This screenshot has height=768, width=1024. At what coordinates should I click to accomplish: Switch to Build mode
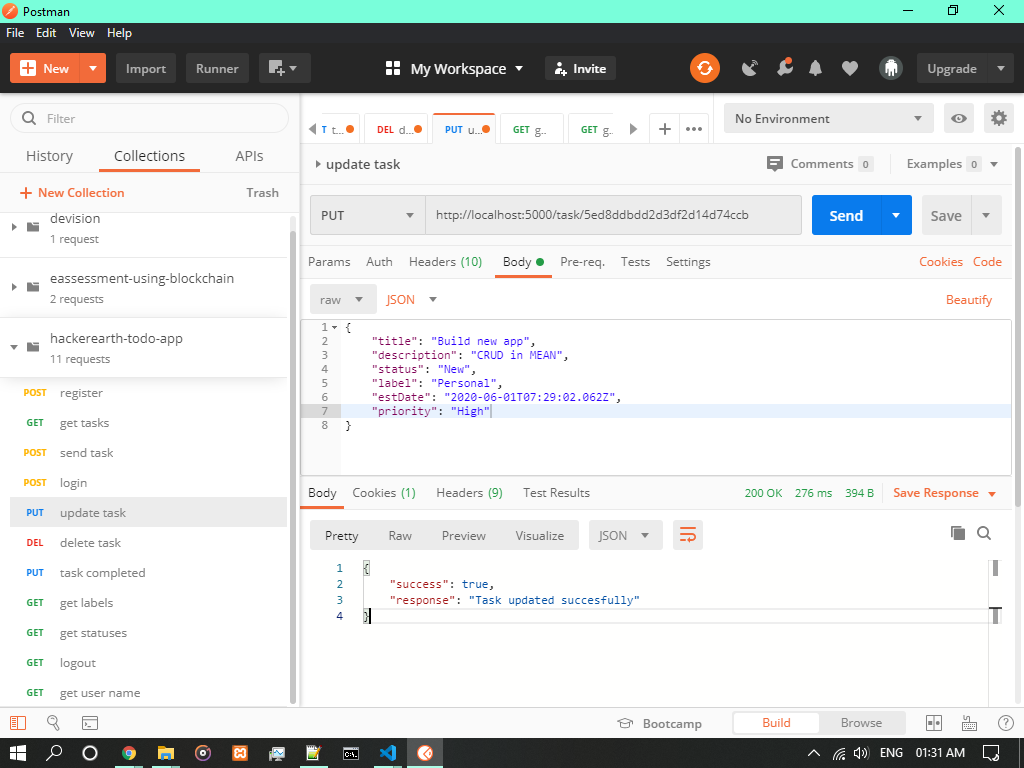click(776, 723)
